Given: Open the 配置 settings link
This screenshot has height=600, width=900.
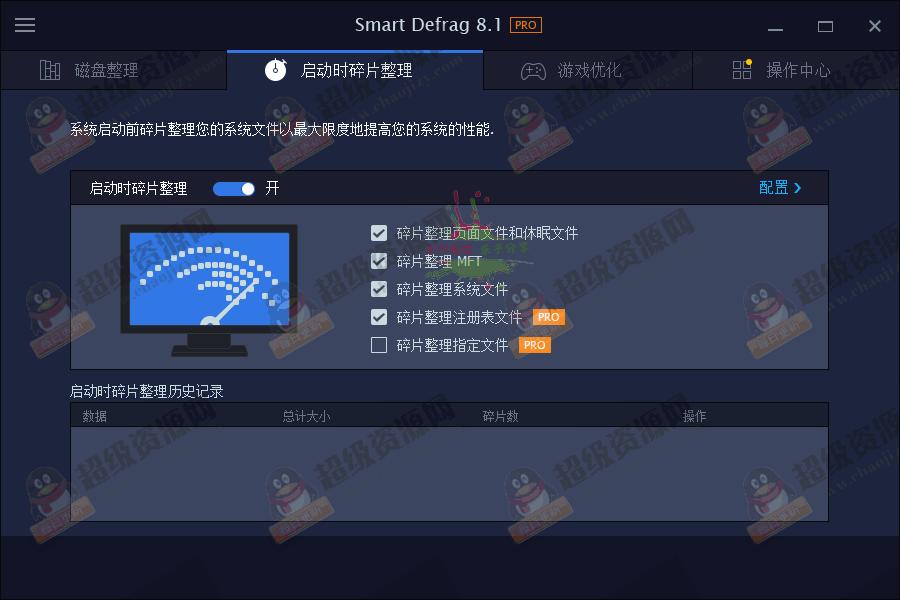Looking at the screenshot, I should point(773,188).
